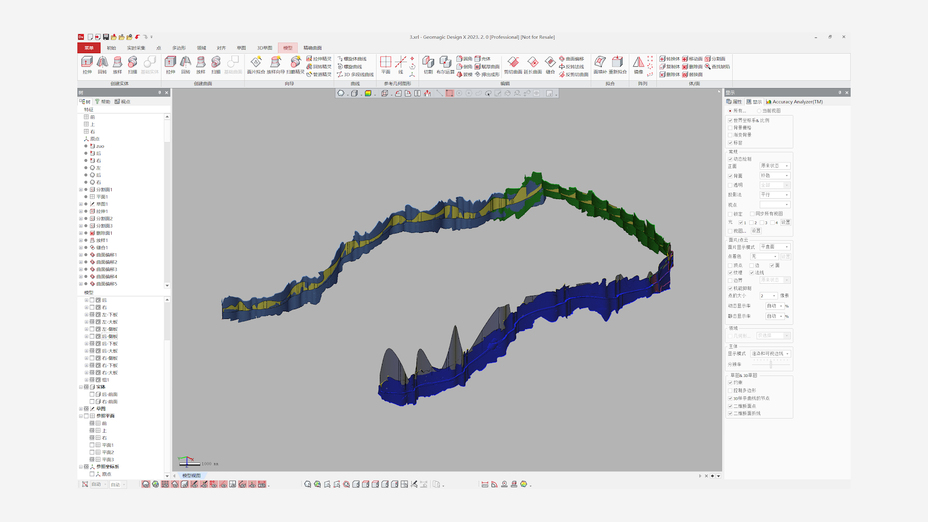Select the surface 放样 tool in 创建曲面 group

201,65
